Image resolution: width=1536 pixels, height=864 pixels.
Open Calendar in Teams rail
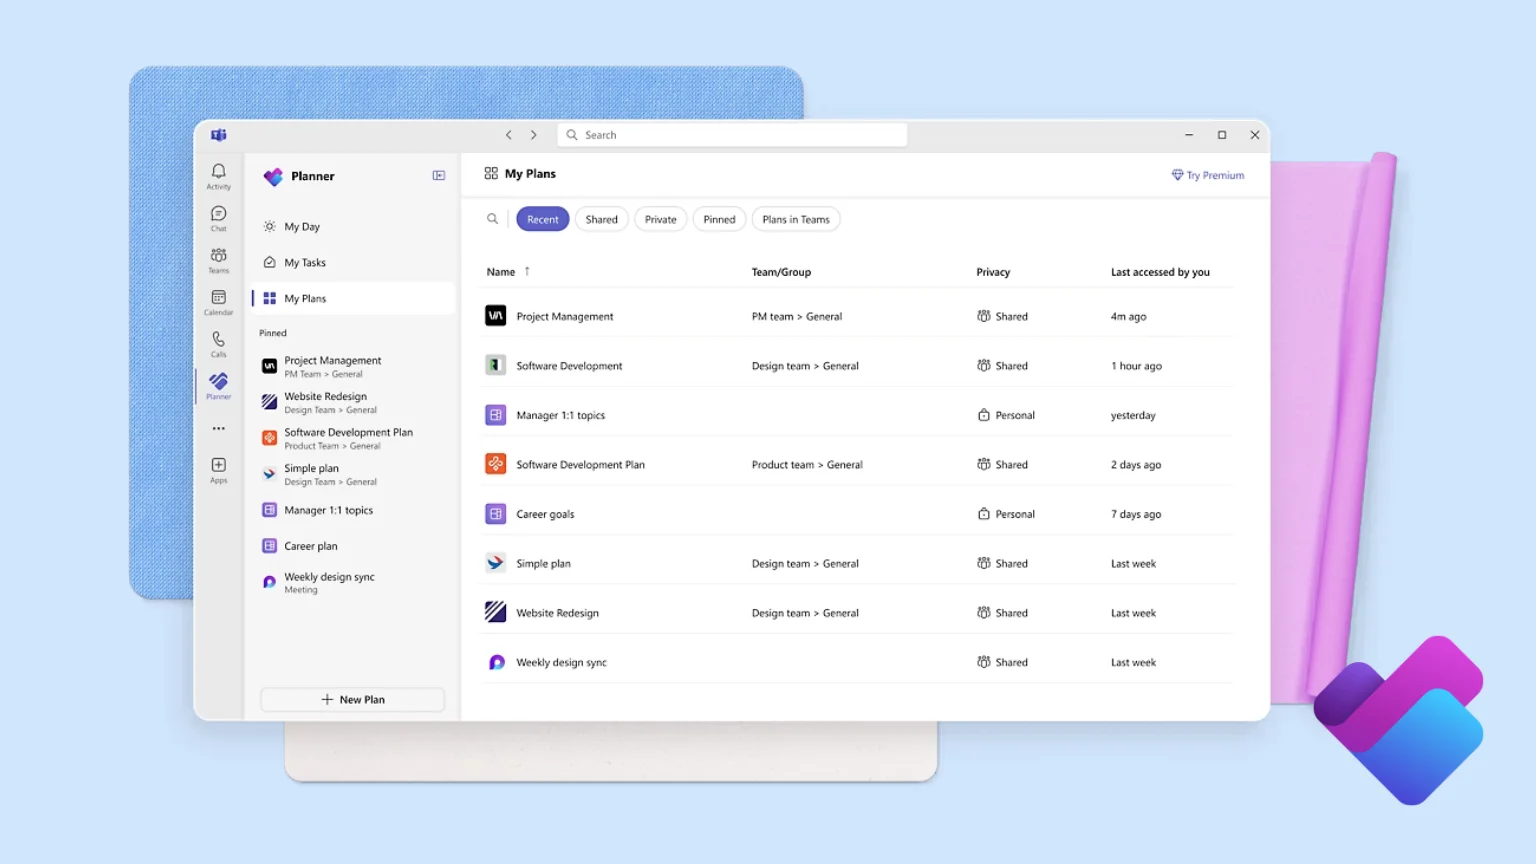pos(218,301)
